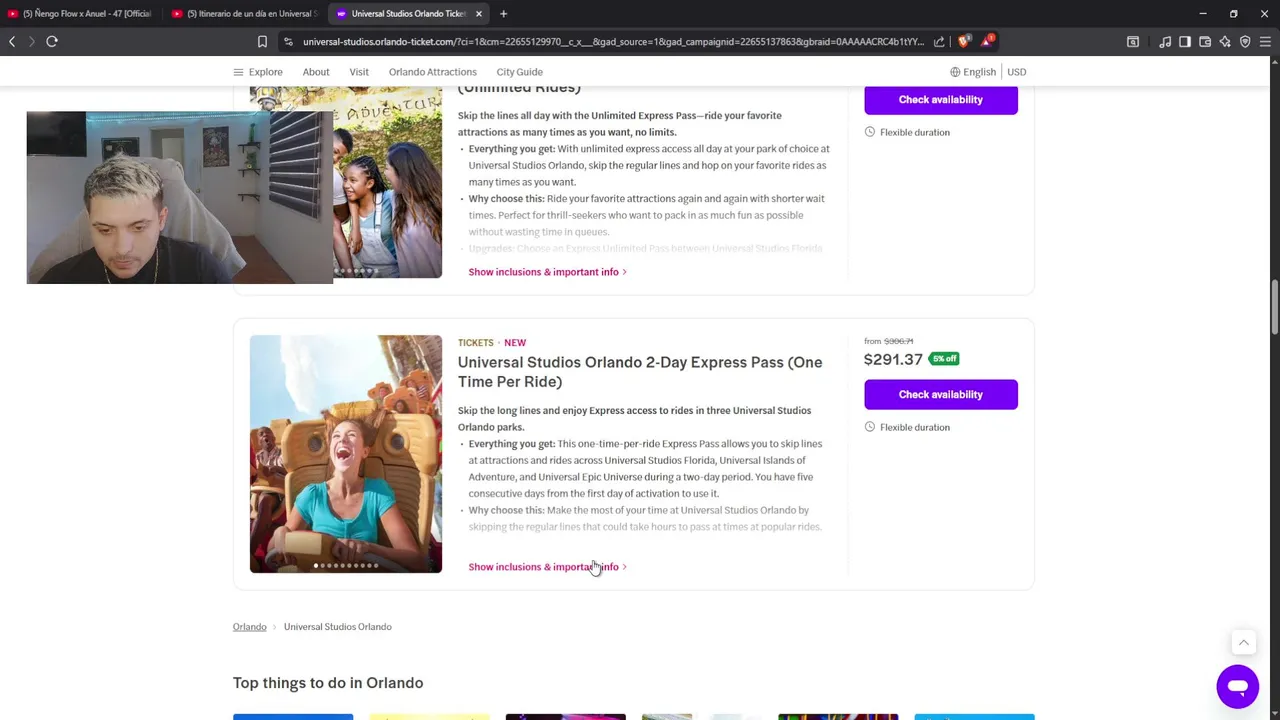The height and width of the screenshot is (720, 1280).
Task: Click the breadcrumb chevron separator after Orlando
Action: (x=275, y=627)
